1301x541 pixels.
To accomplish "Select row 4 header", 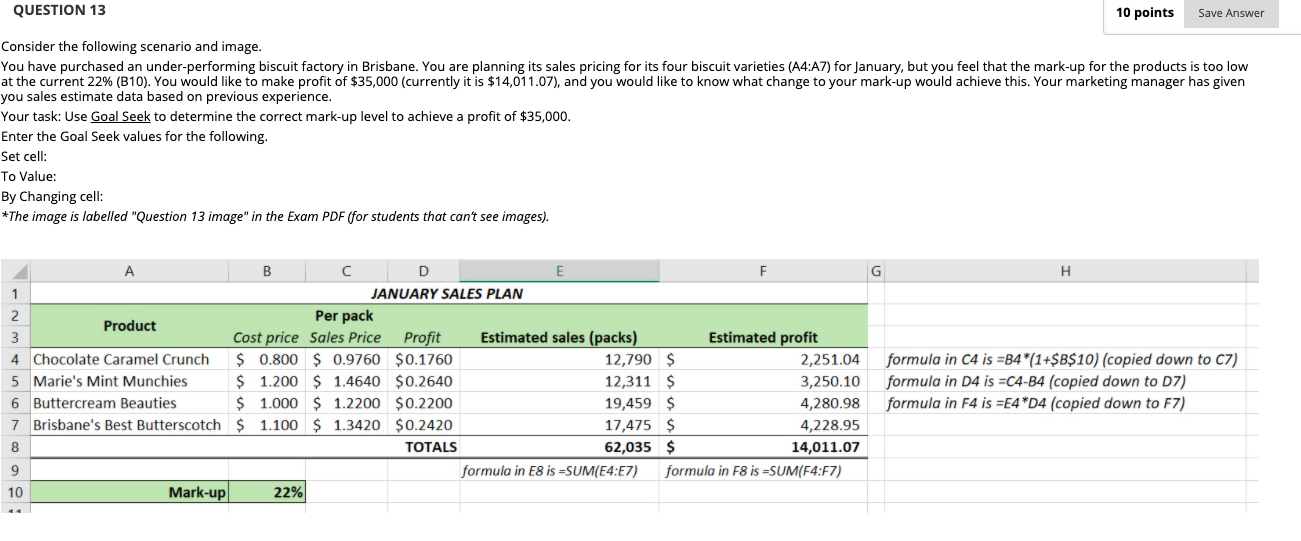I will (15, 359).
